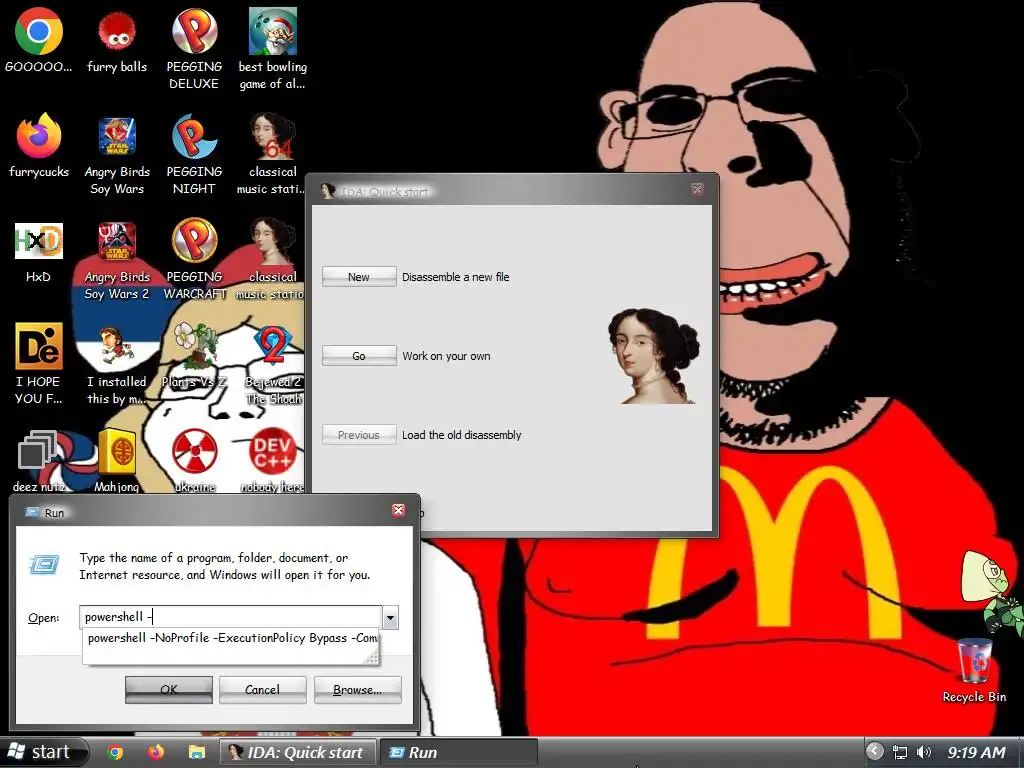1024x768 pixels.
Task: Open the folder icon in the taskbar
Action: [x=197, y=752]
